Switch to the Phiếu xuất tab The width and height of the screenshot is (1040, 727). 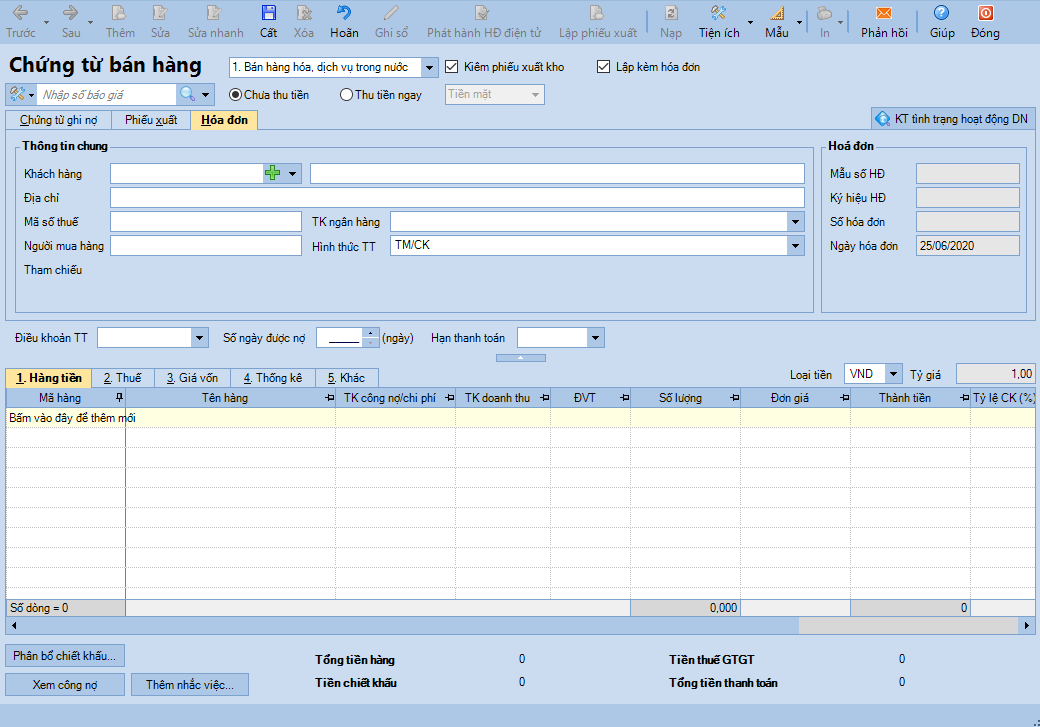click(151, 120)
